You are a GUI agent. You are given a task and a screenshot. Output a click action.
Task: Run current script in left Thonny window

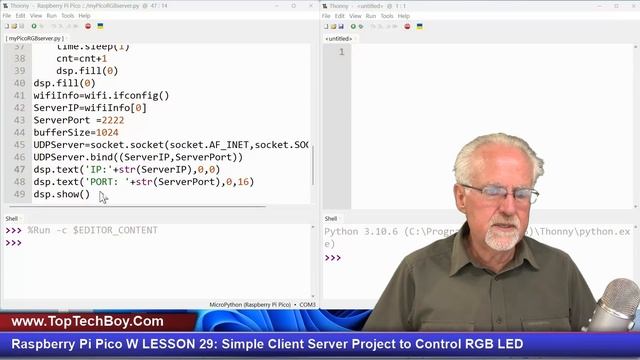[x=34, y=26]
